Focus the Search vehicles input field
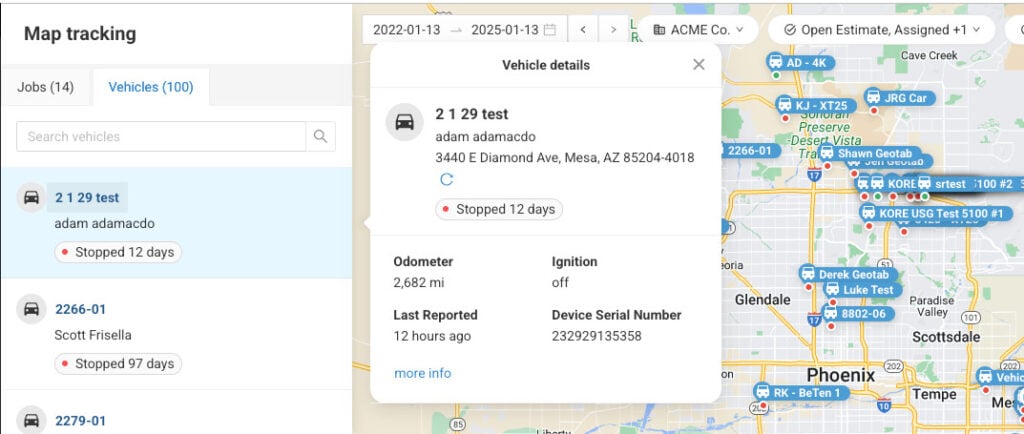1024x434 pixels. point(160,137)
